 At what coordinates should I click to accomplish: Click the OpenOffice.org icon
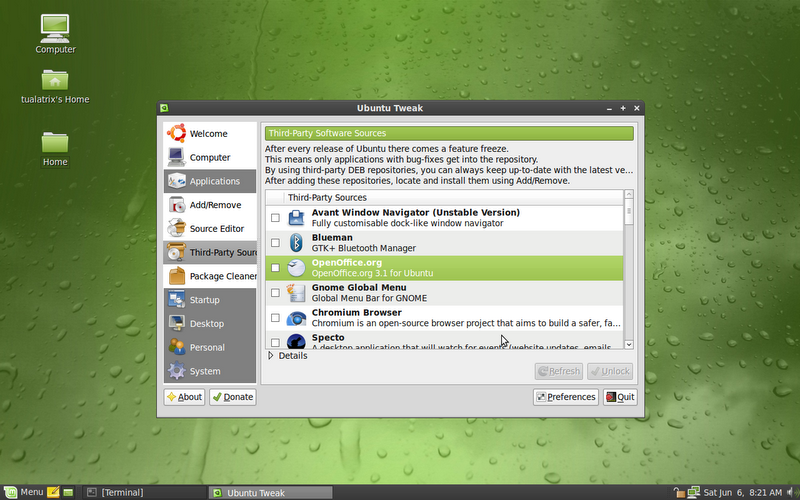(x=296, y=268)
